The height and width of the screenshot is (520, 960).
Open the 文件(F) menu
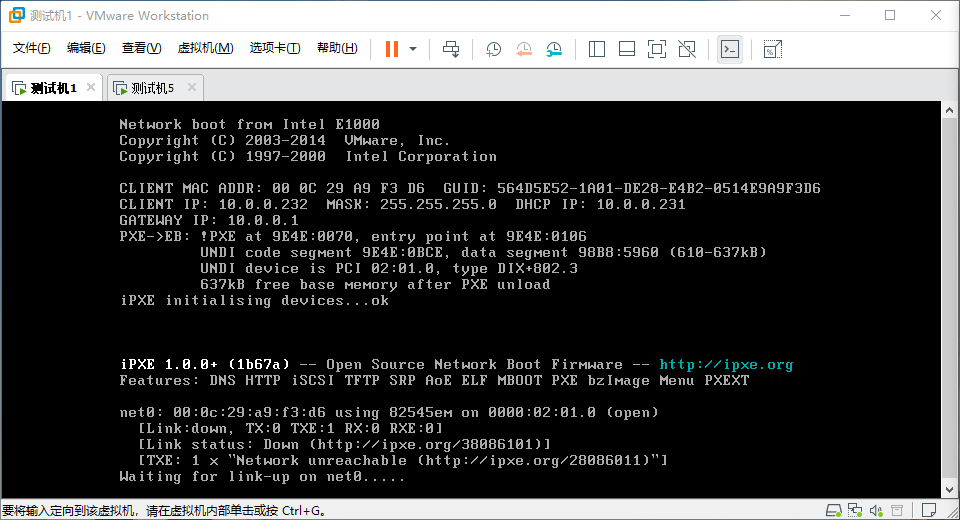point(31,48)
